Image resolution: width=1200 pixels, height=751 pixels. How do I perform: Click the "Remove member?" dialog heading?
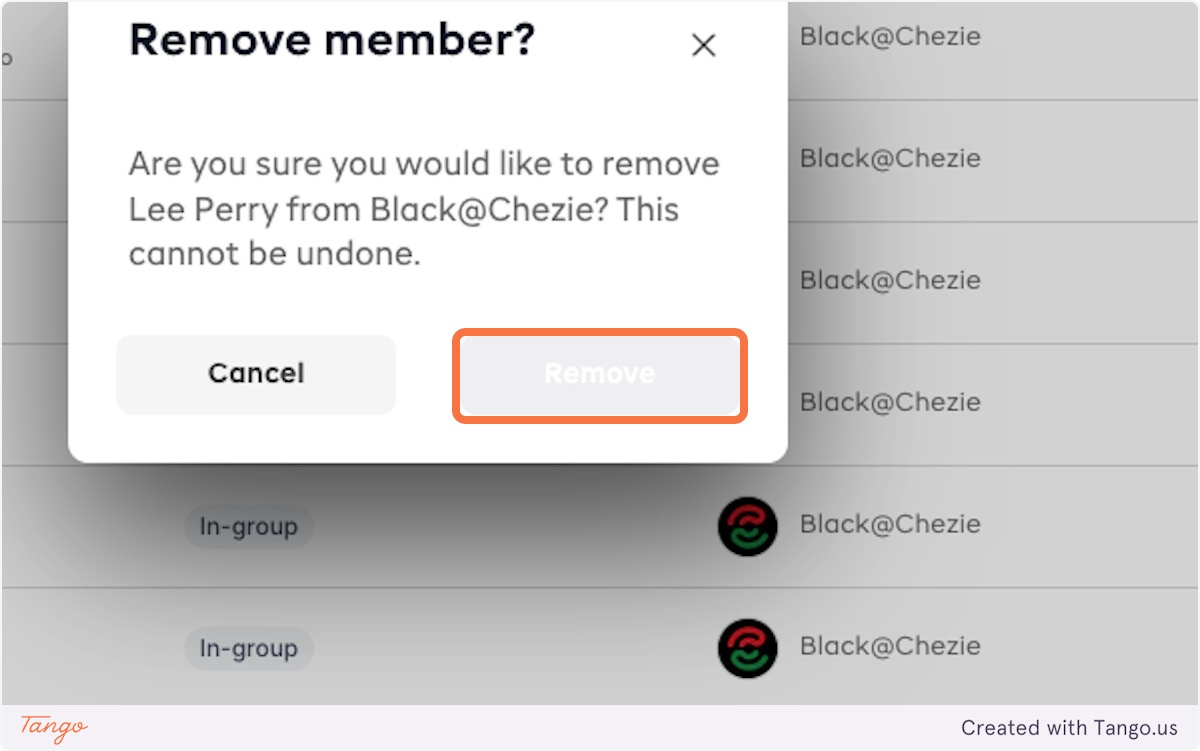tap(332, 41)
